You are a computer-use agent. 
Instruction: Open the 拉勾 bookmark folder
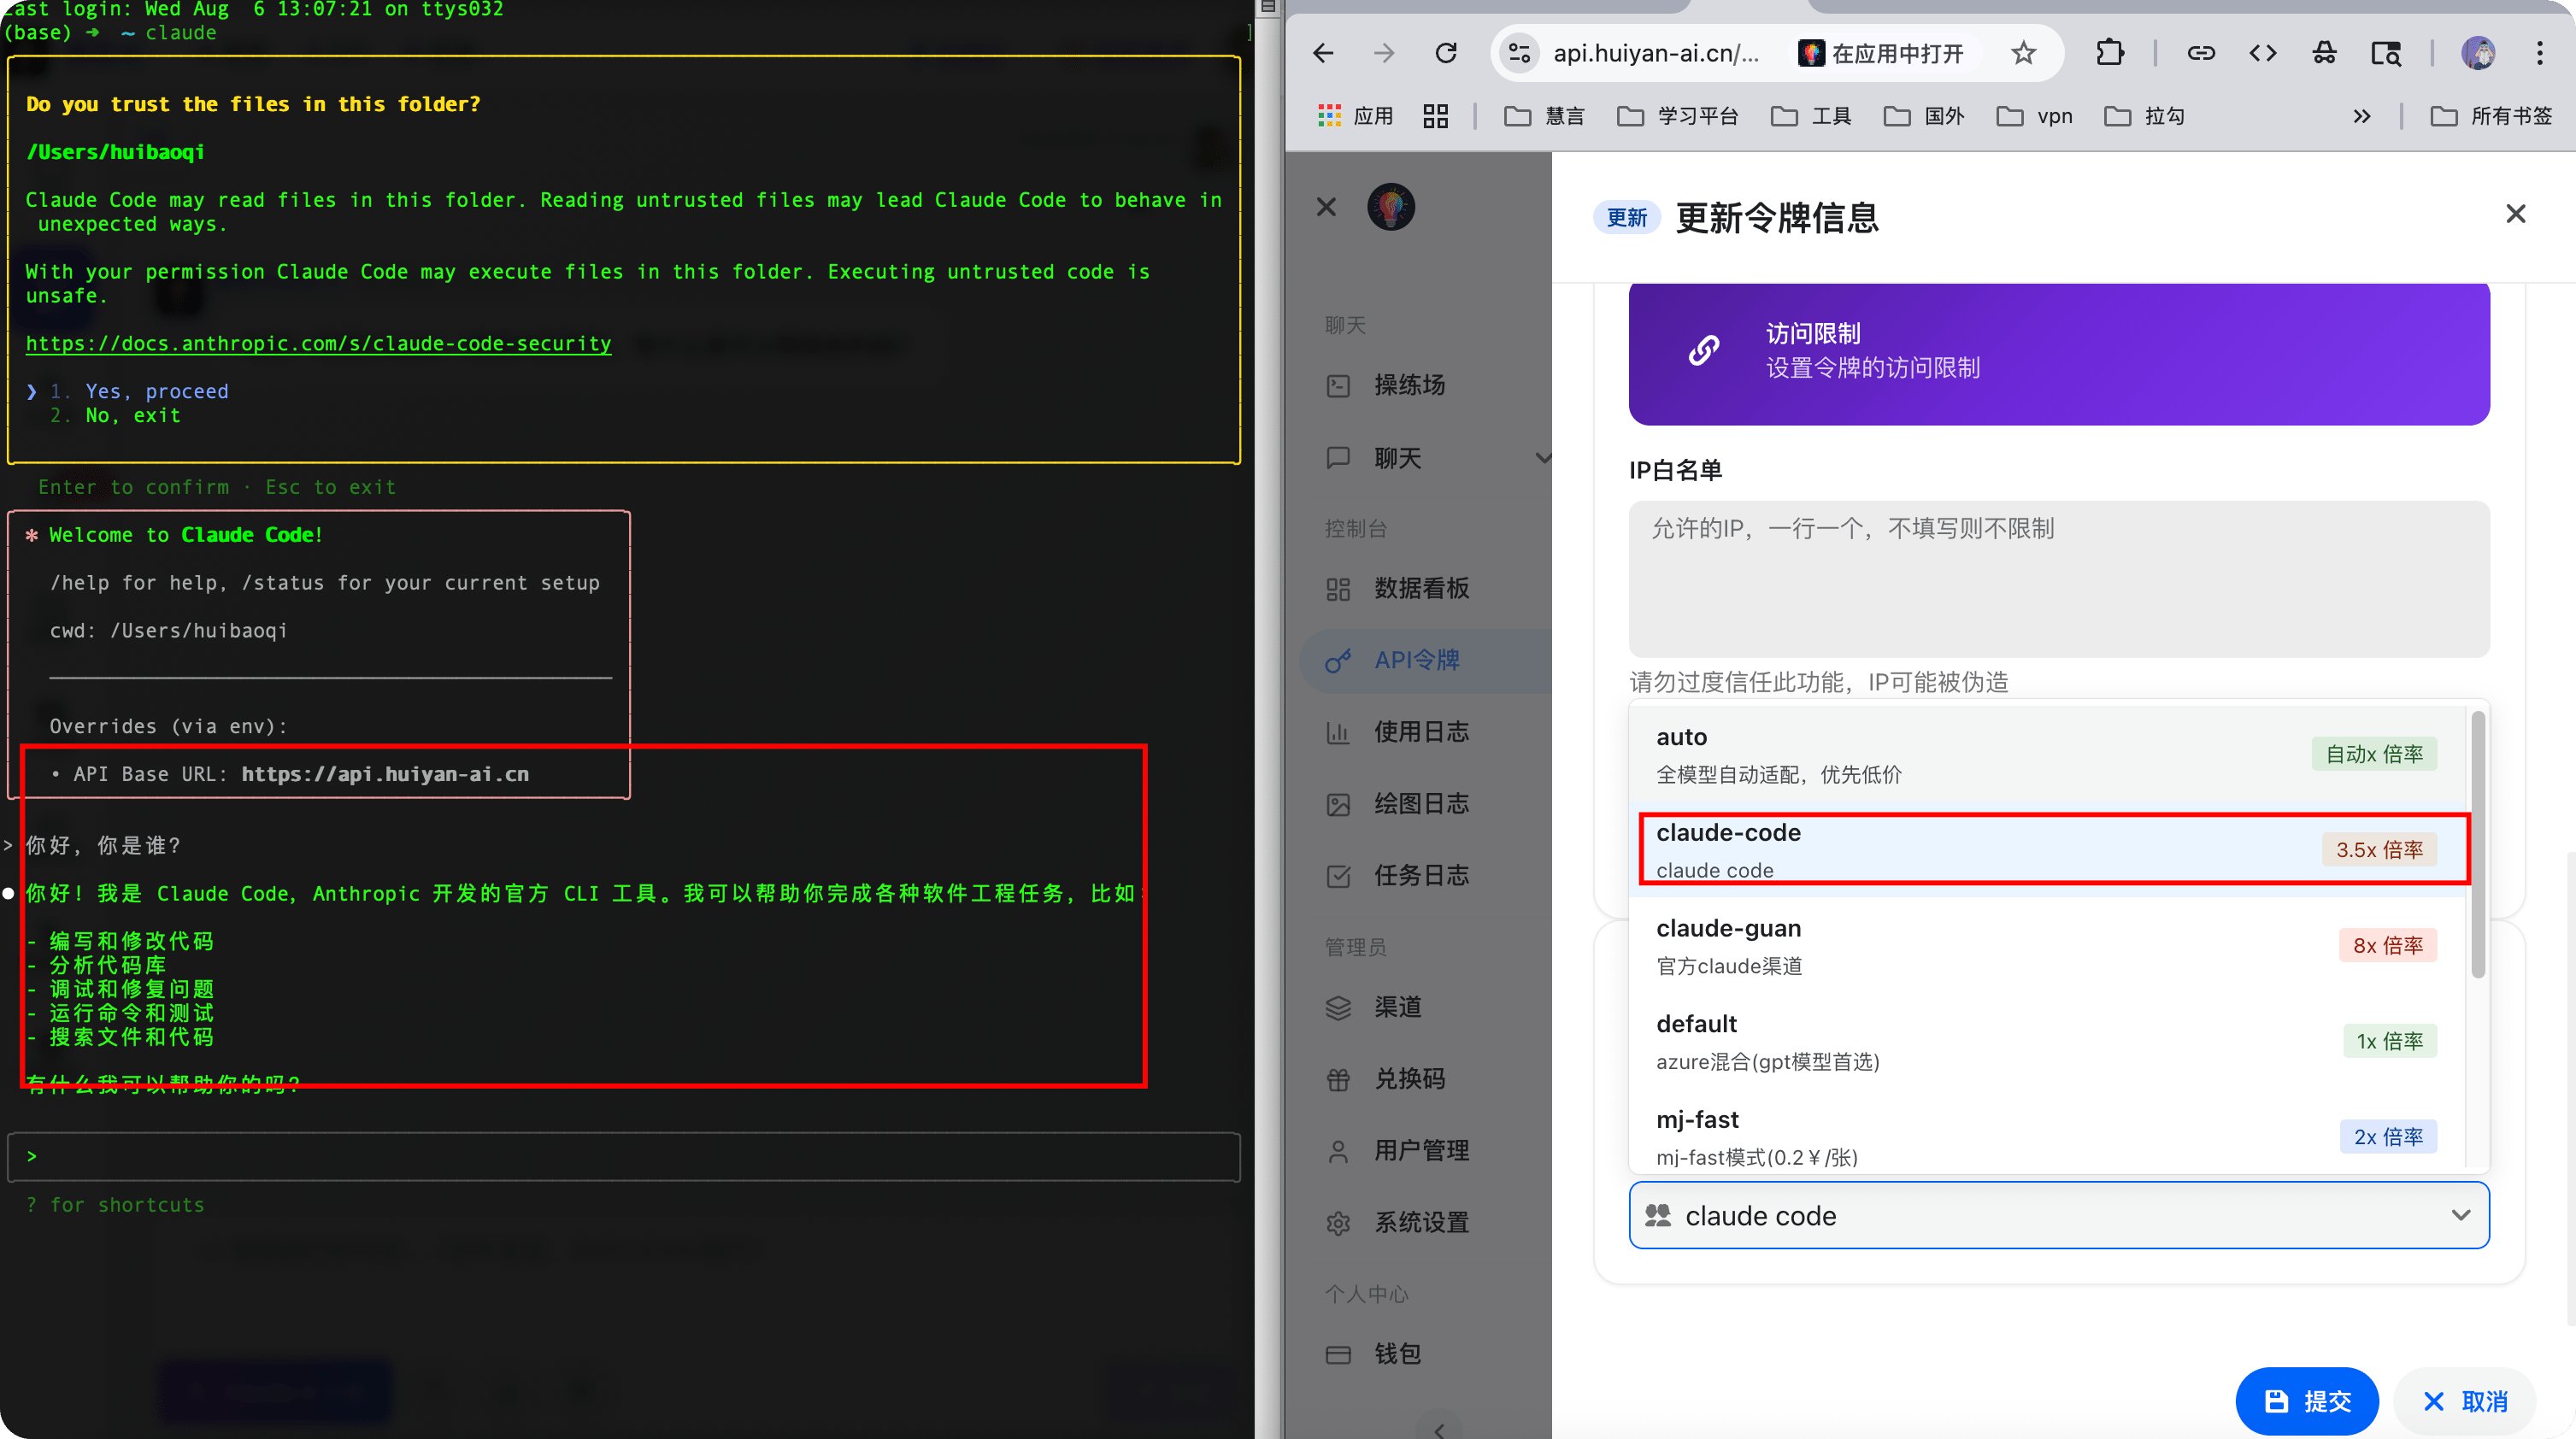coord(2144,116)
